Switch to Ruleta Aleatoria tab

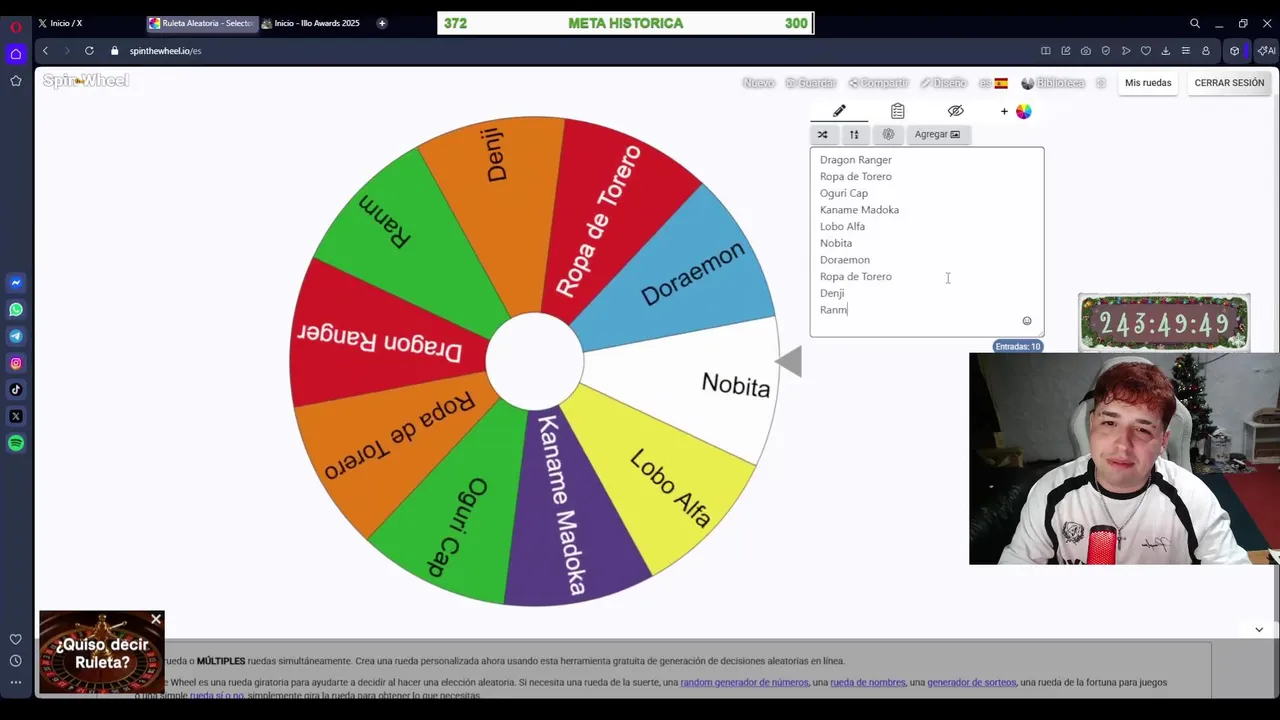click(201, 23)
